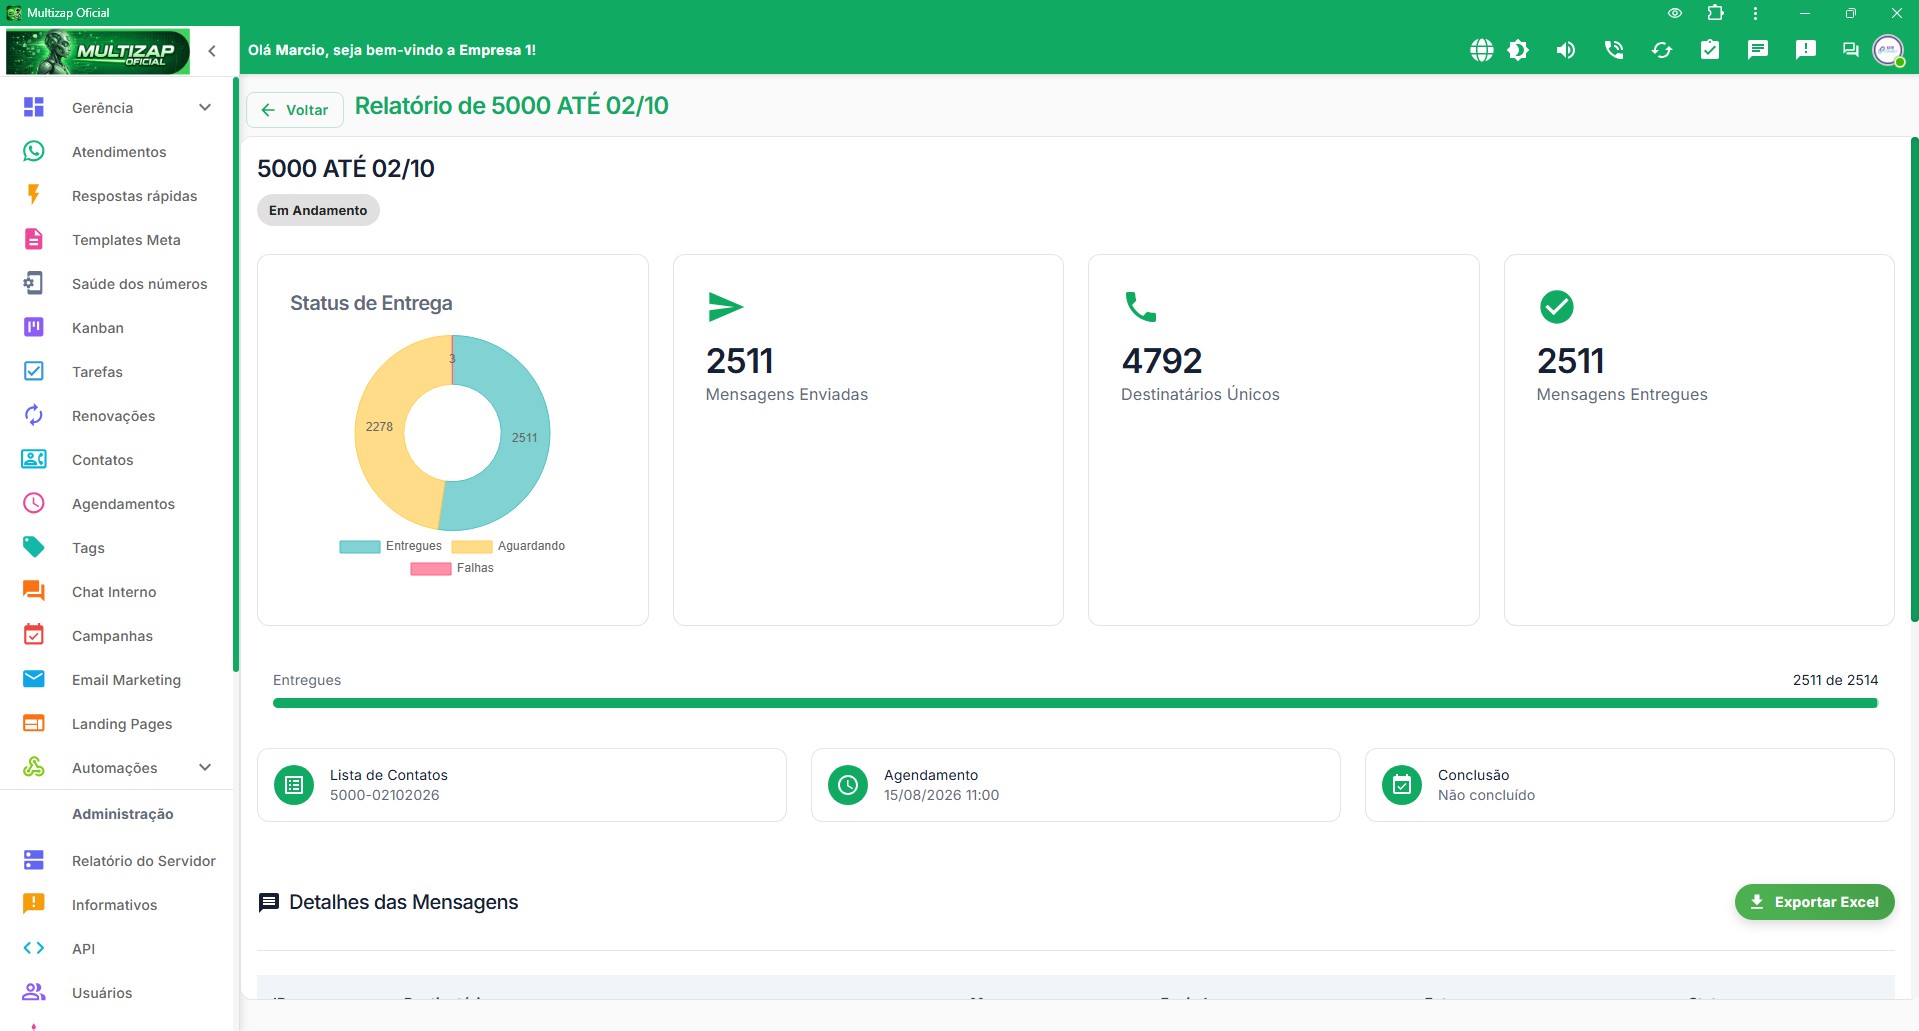The width and height of the screenshot is (1919, 1031).
Task: Click Tags label icon in sidebar
Action: click(34, 547)
